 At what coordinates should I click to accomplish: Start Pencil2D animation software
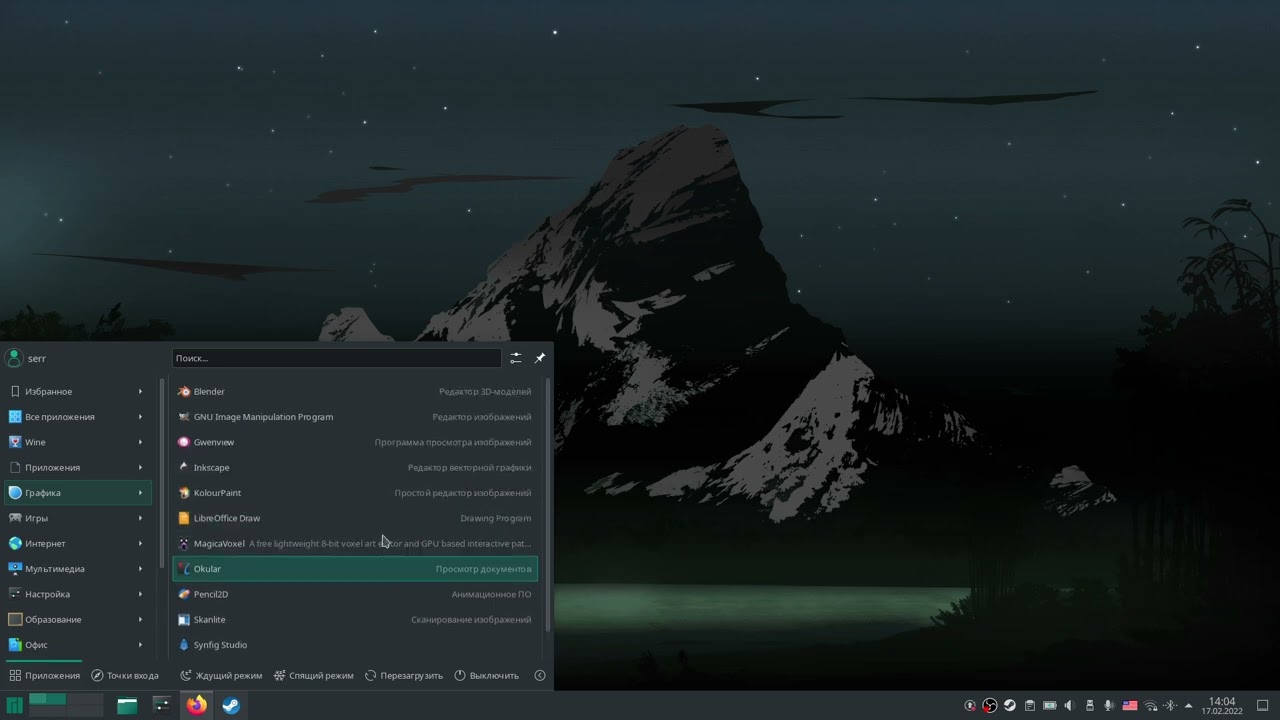355,594
